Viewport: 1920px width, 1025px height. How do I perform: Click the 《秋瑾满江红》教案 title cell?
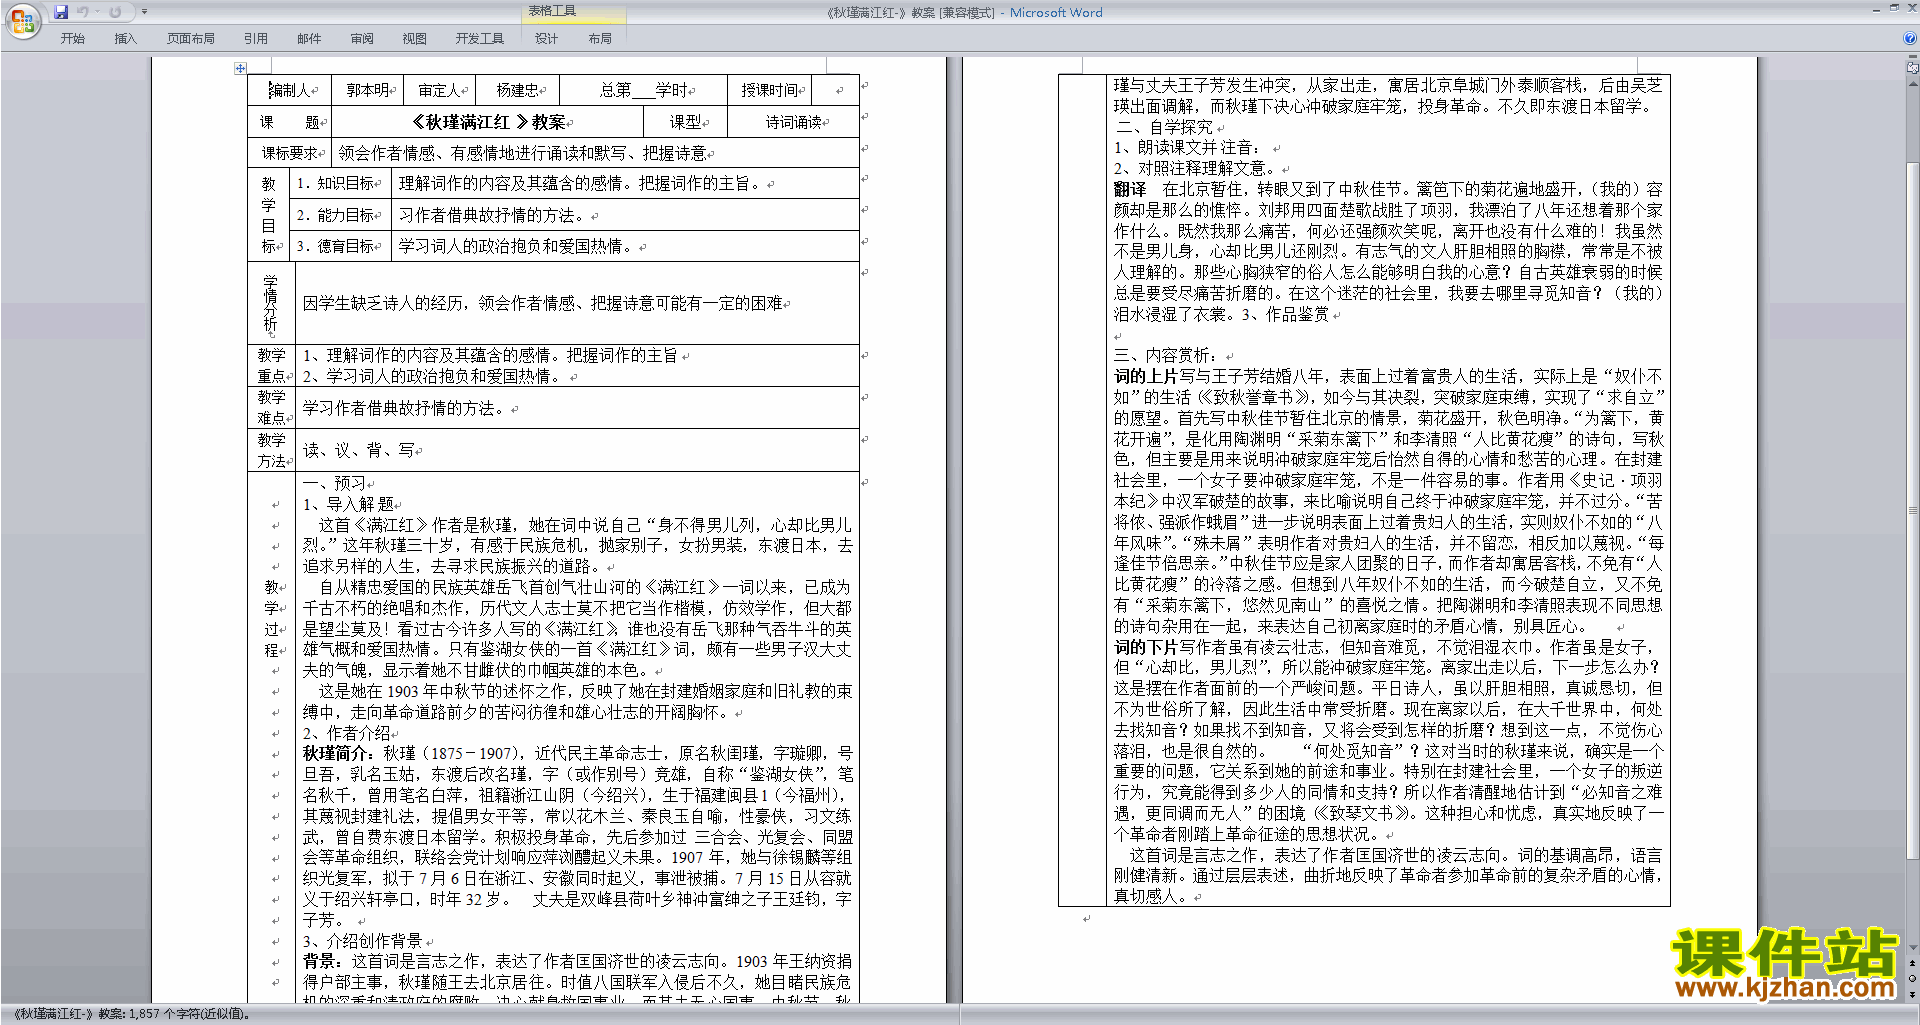(x=488, y=122)
